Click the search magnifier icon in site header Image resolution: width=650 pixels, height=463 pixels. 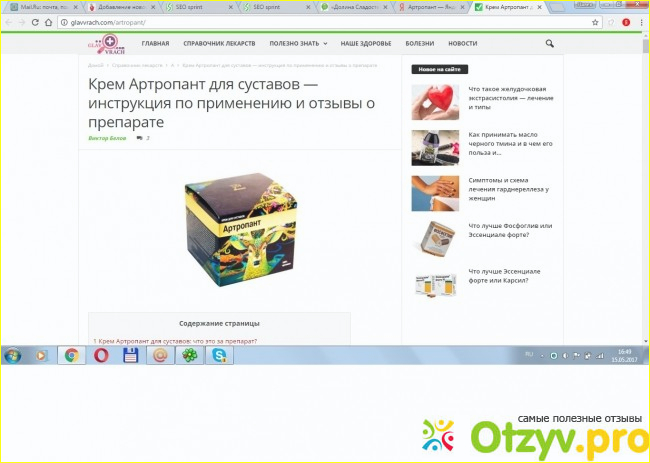(549, 44)
